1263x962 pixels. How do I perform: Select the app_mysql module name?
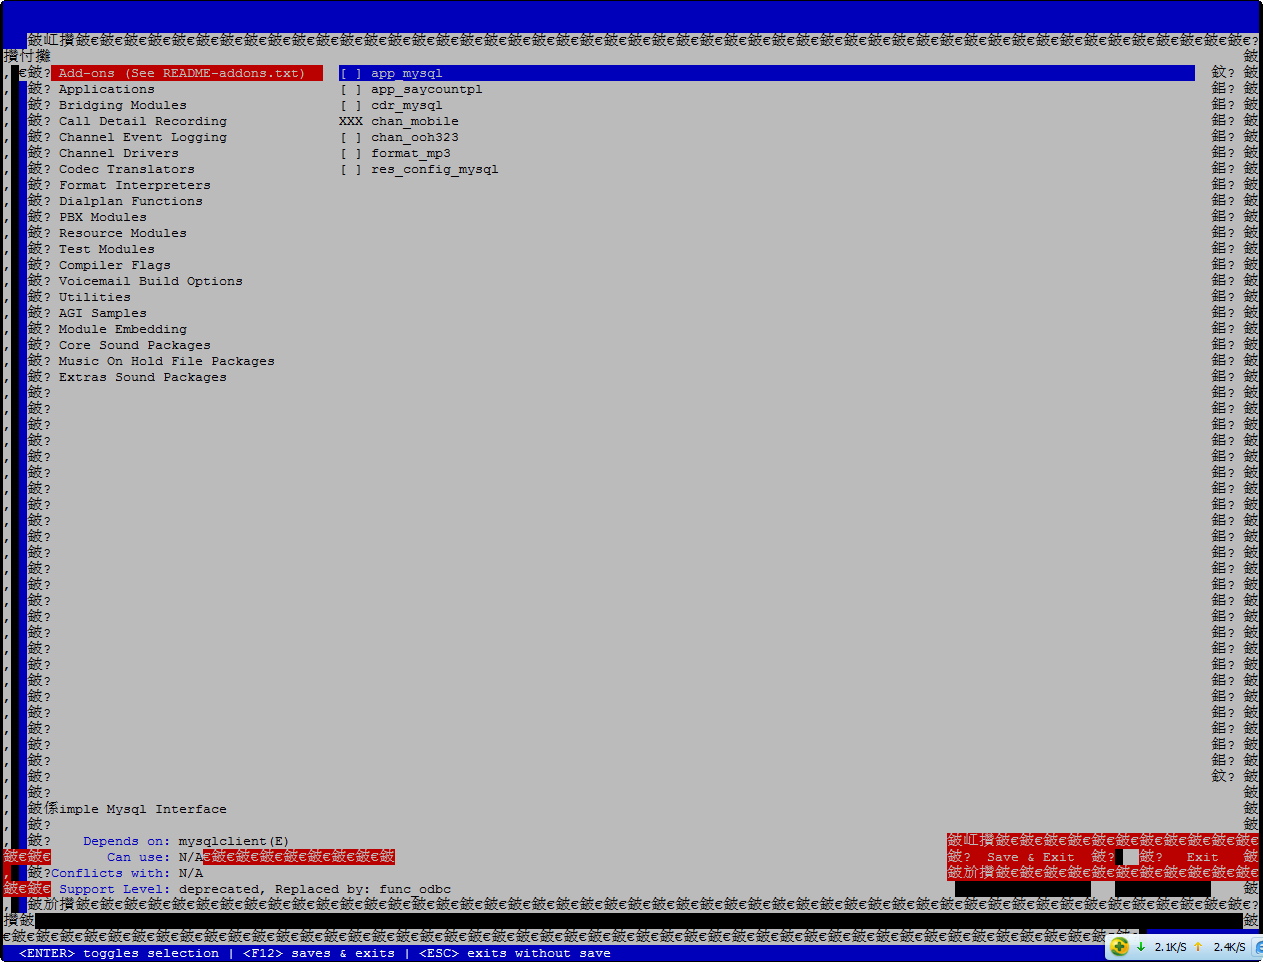(407, 73)
